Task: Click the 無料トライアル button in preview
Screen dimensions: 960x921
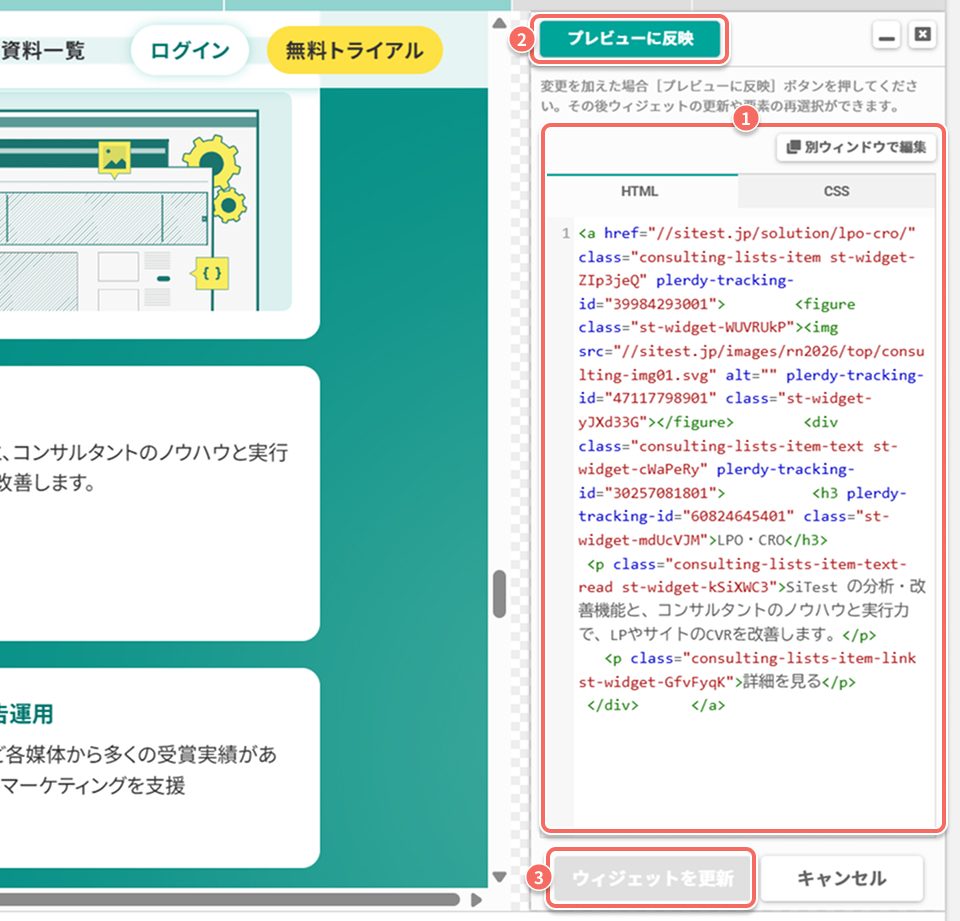Action: click(354, 50)
